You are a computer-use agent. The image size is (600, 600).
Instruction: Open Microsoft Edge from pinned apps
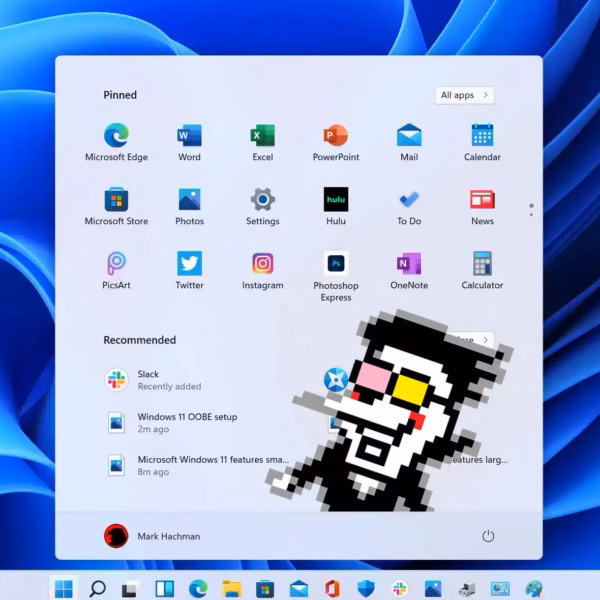click(116, 142)
